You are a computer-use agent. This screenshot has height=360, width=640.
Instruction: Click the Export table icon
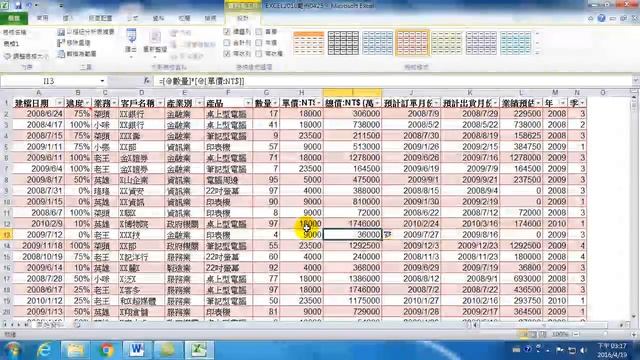click(131, 36)
